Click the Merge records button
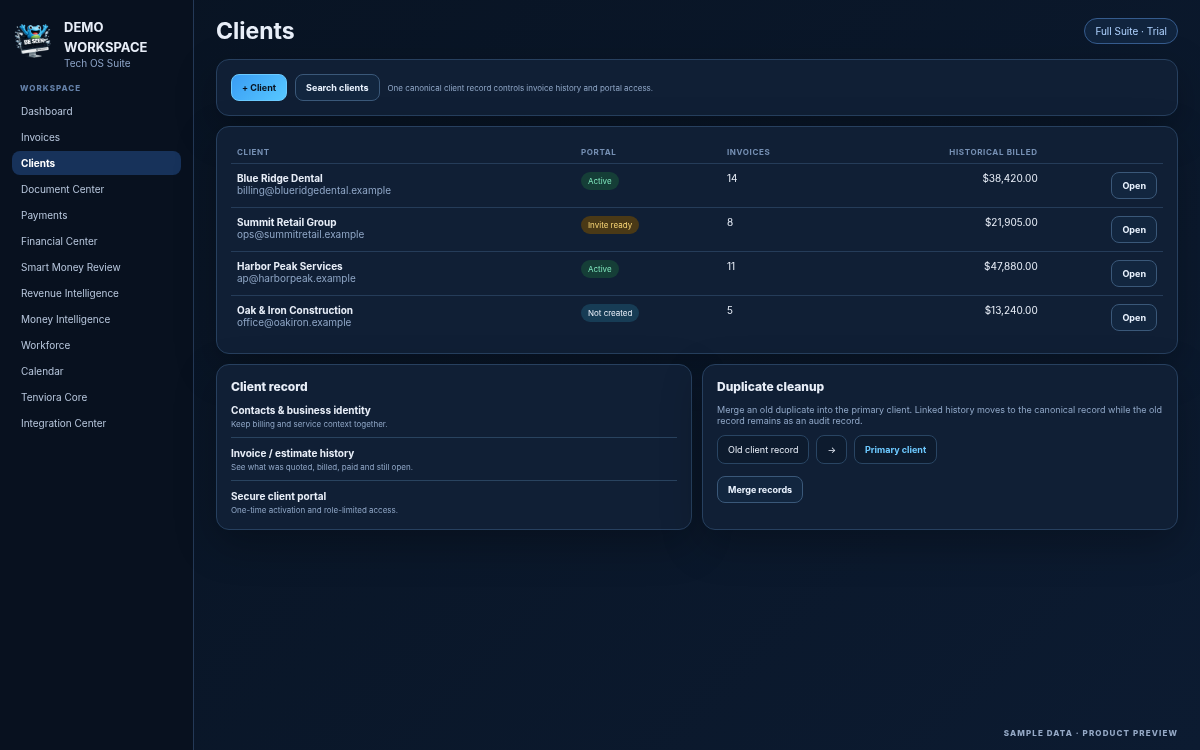Screen dimensions: 1200x750 click(x=760, y=490)
